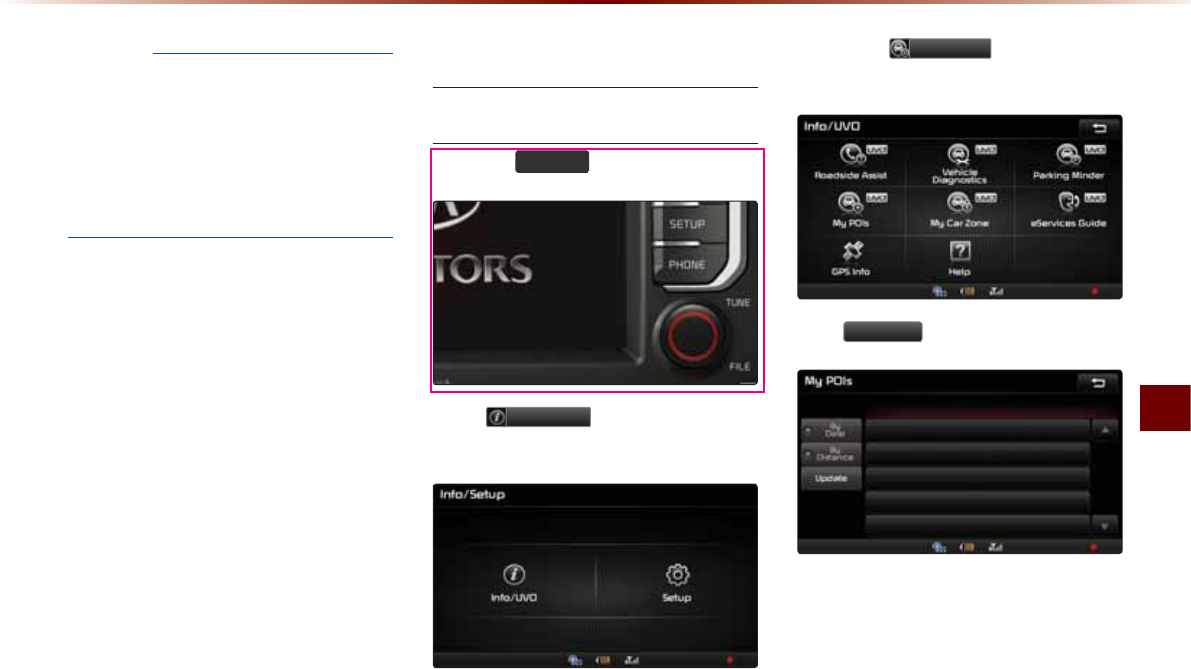The image size is (1191, 669).
Task: Tap the up arrow in My POIs list
Action: [x=1105, y=431]
